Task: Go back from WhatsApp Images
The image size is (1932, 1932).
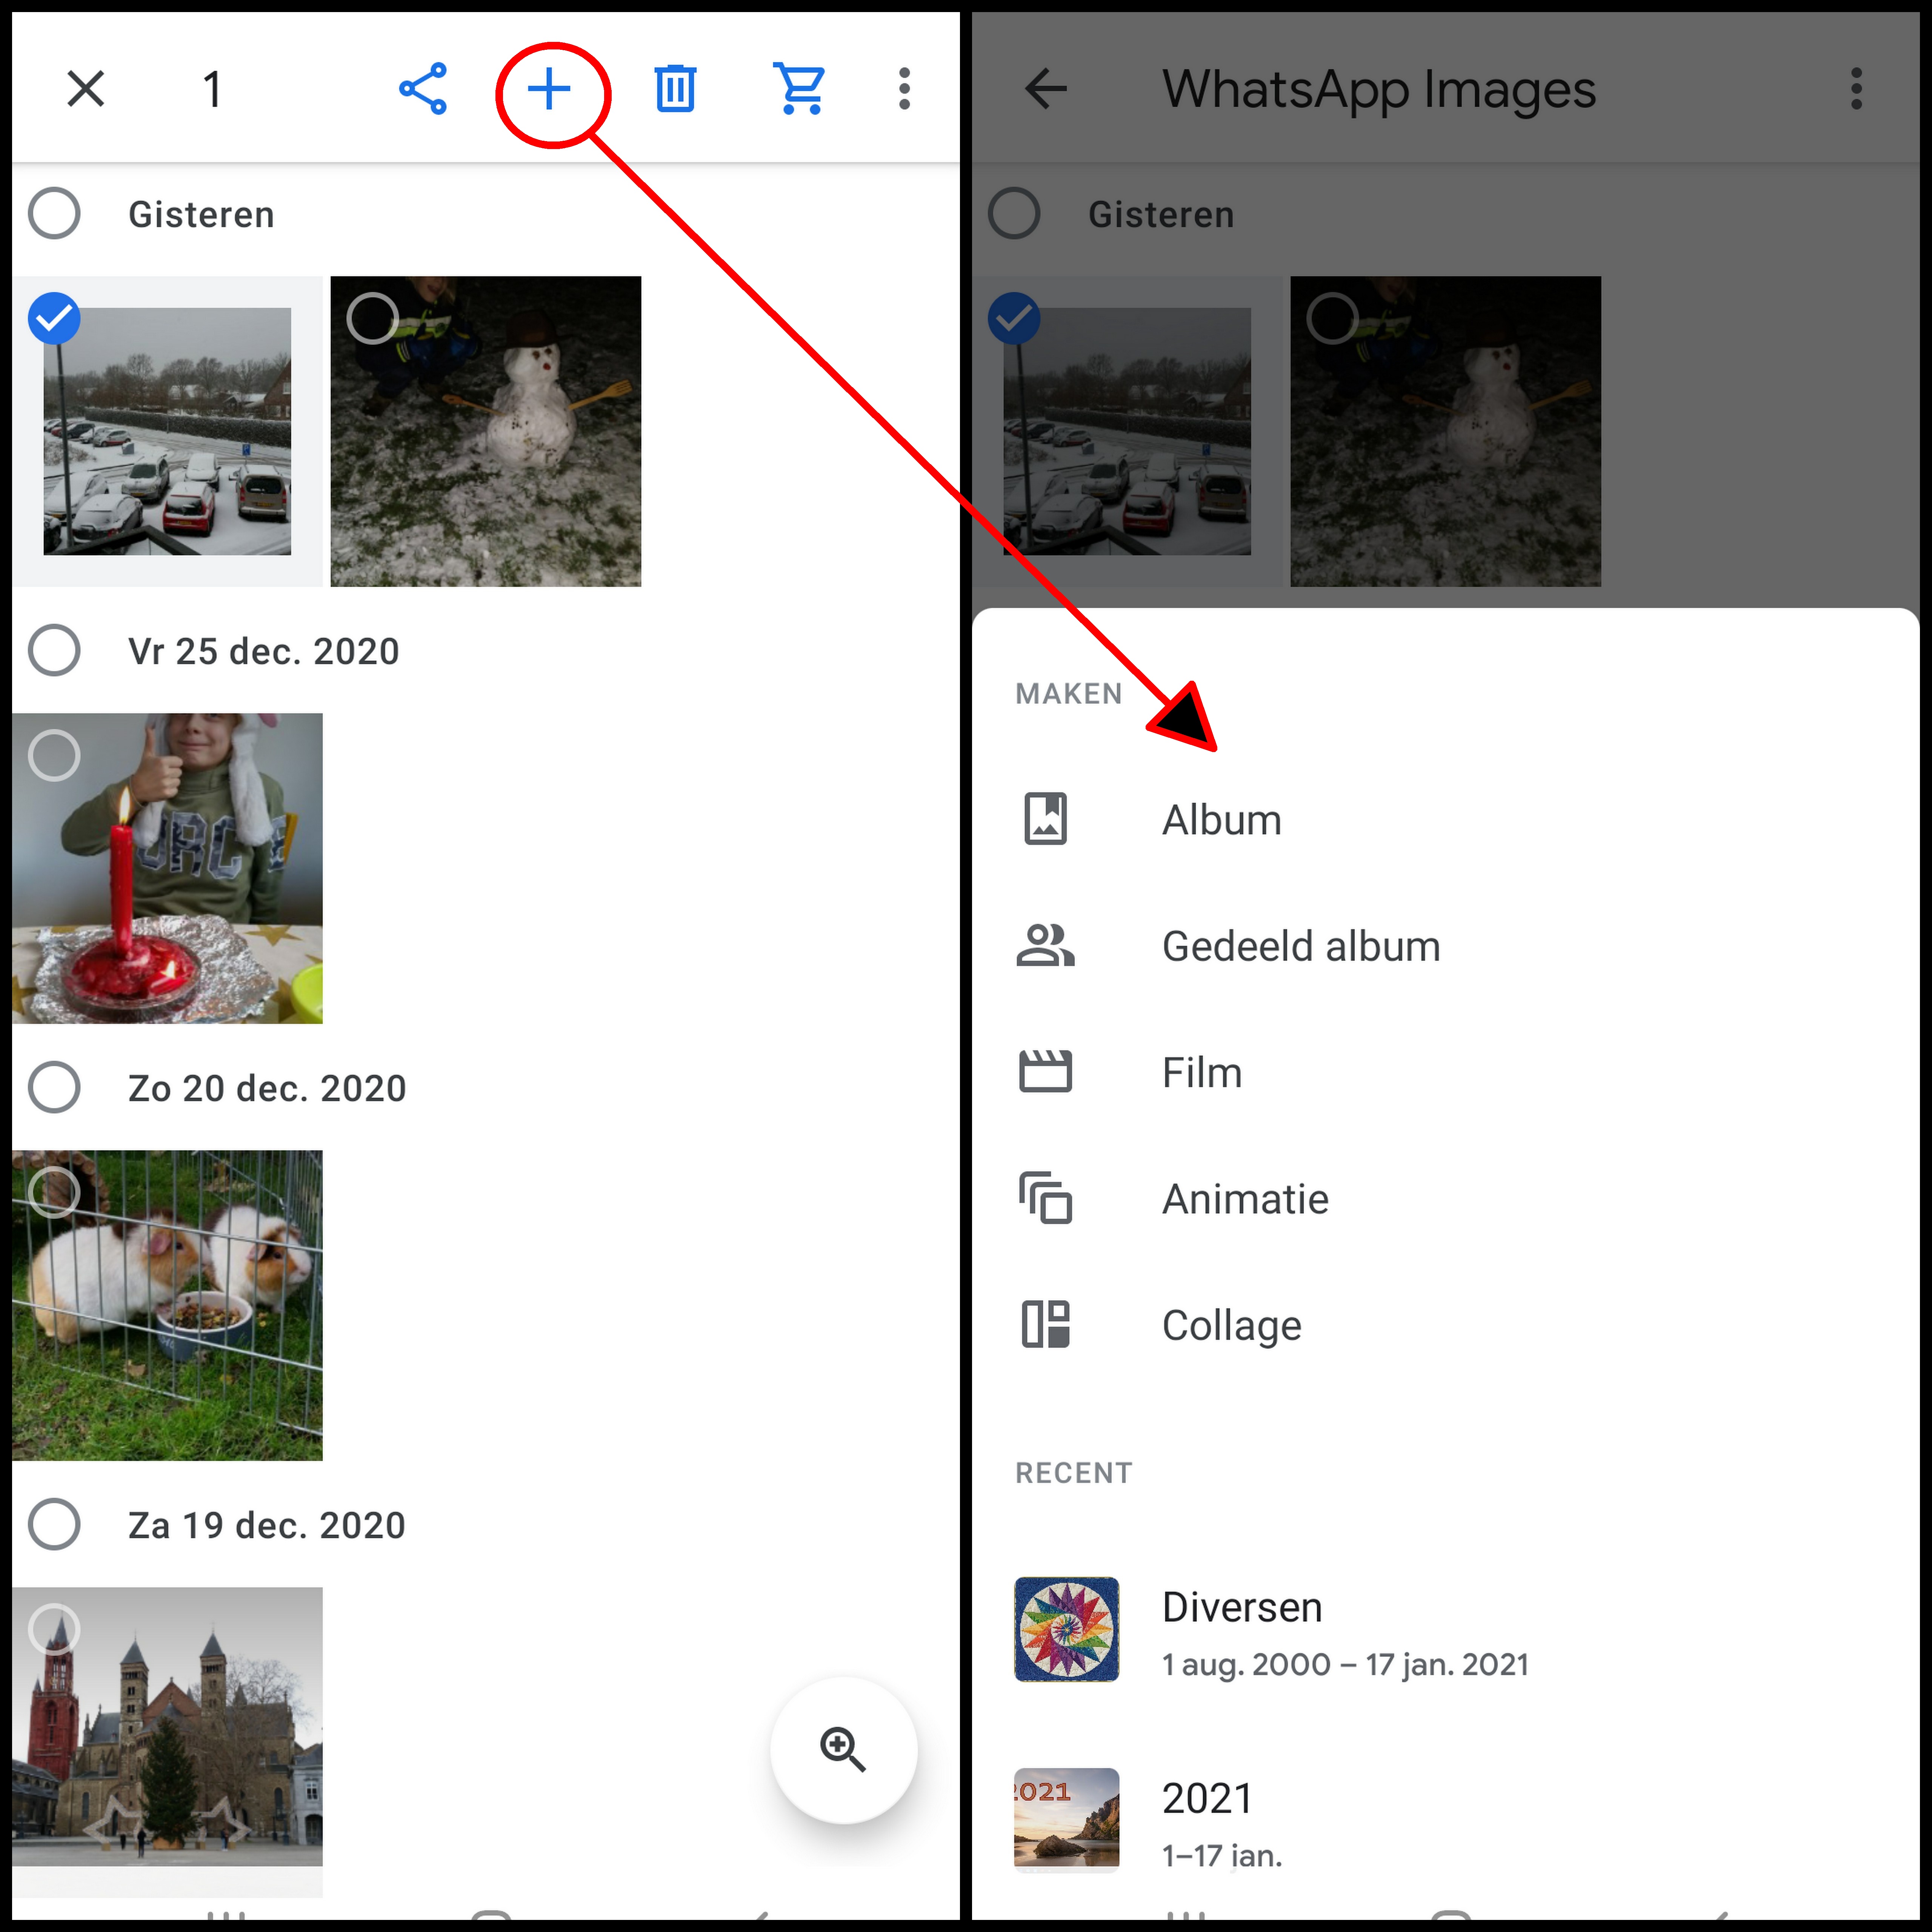Action: [1046, 89]
